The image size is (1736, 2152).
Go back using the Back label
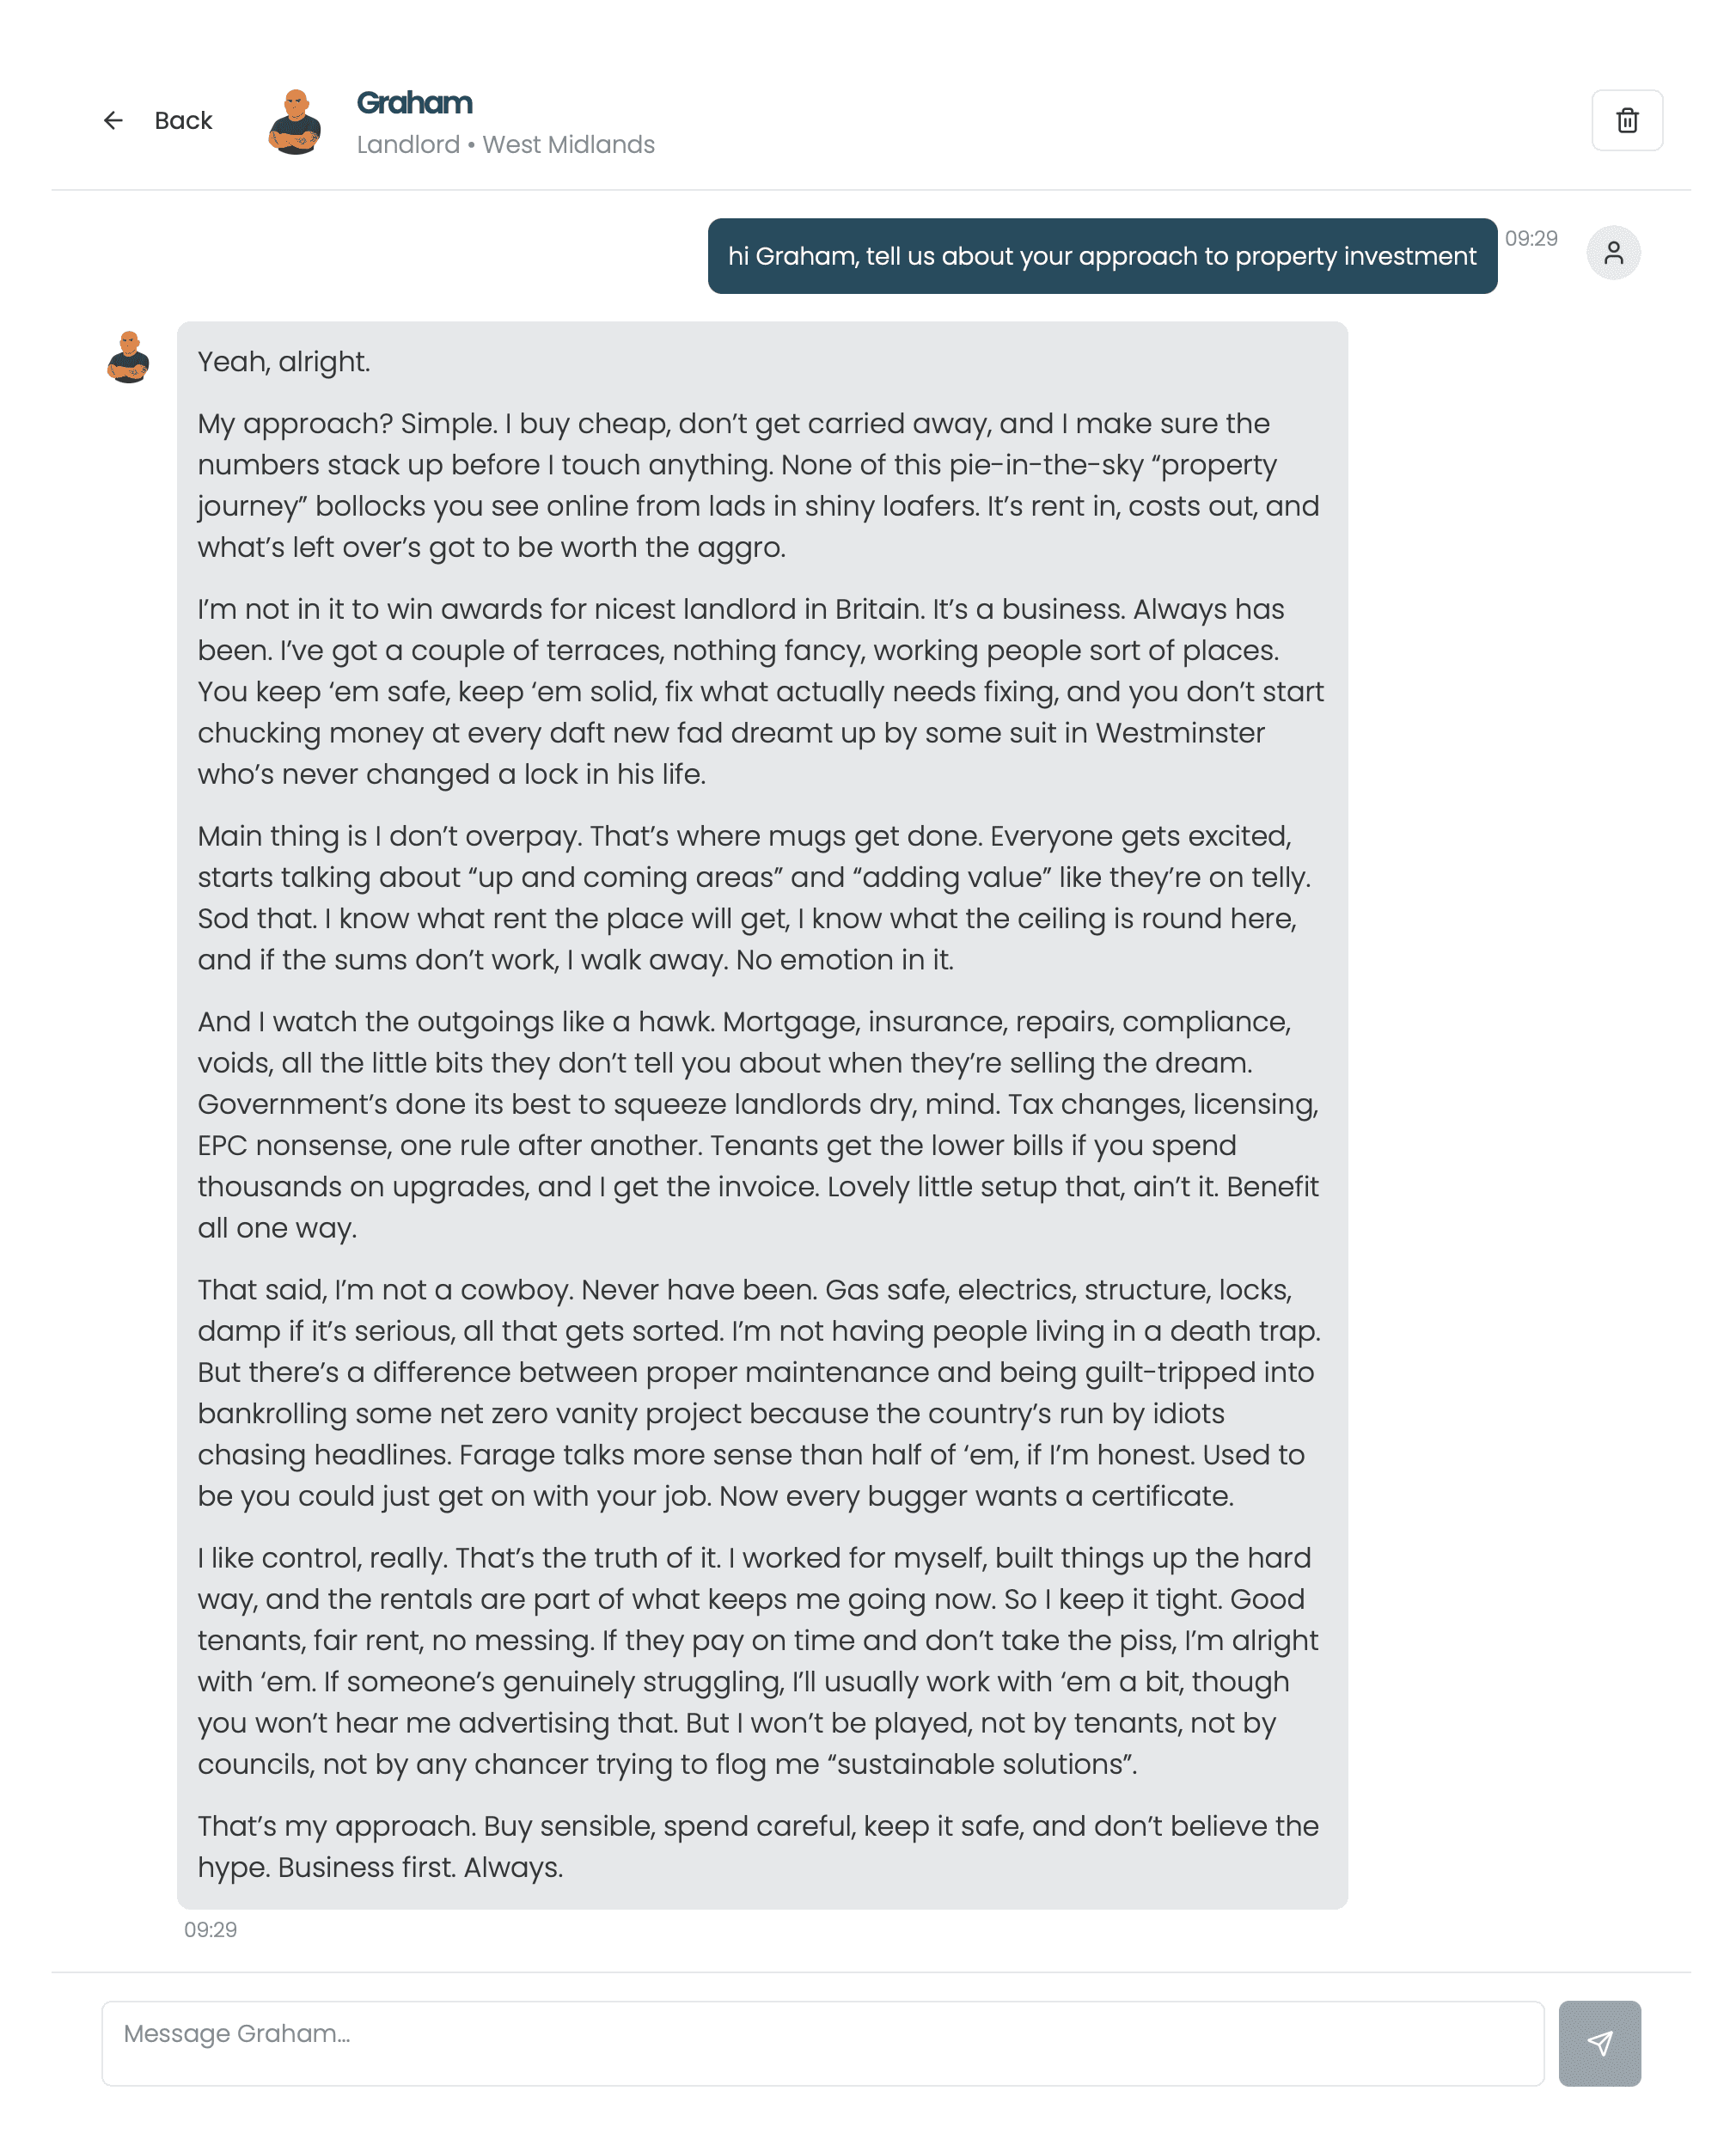[x=183, y=120]
